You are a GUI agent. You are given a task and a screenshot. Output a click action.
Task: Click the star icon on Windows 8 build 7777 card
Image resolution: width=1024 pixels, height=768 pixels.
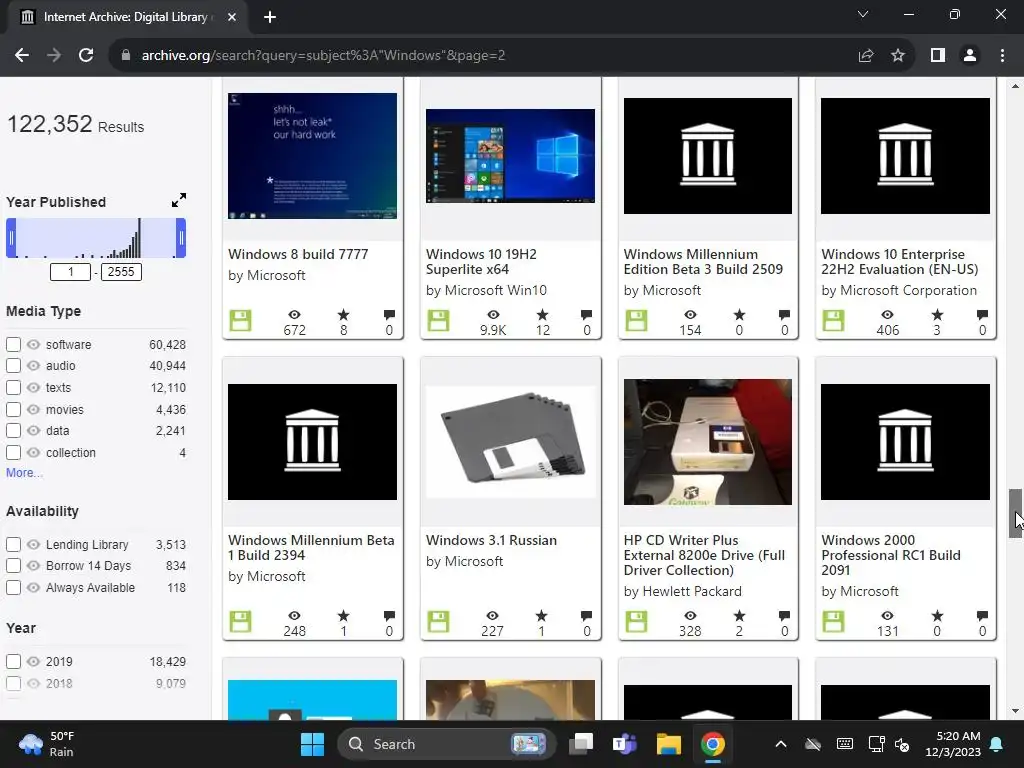pyautogui.click(x=344, y=315)
